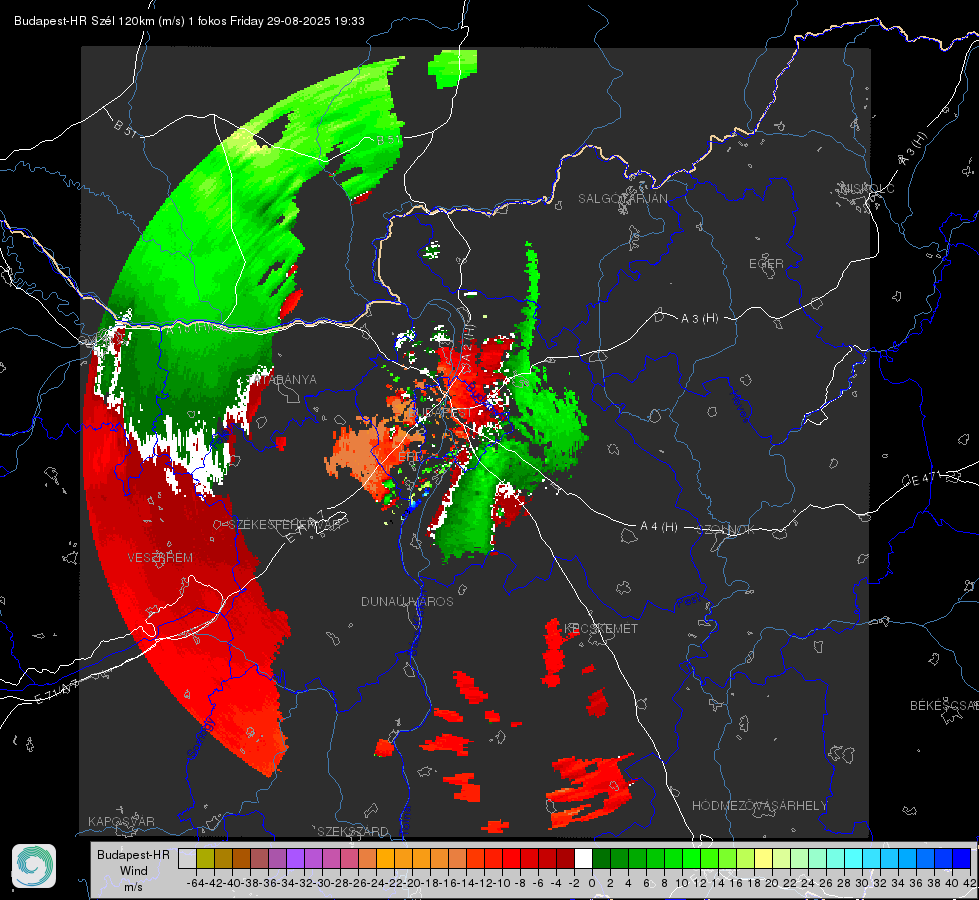Click the HÓDMEZŐVÁSÁRHELY city label
This screenshot has width=979, height=900.
[759, 806]
